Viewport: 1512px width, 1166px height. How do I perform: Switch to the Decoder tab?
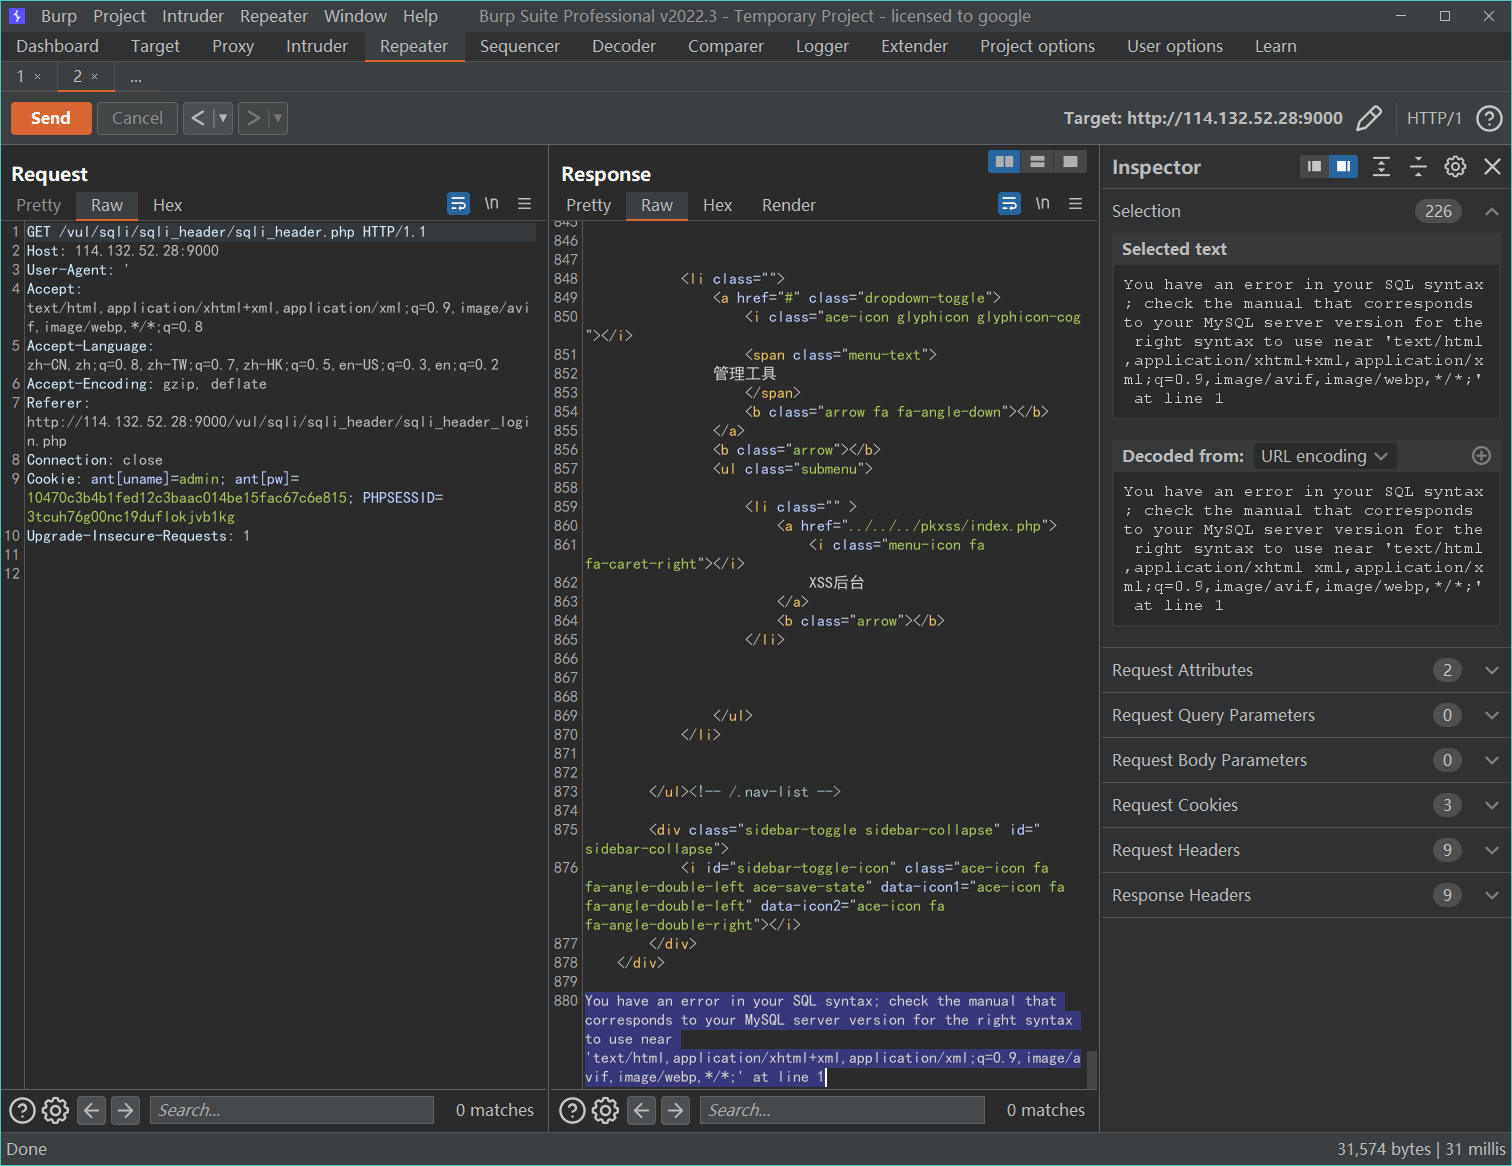click(624, 46)
